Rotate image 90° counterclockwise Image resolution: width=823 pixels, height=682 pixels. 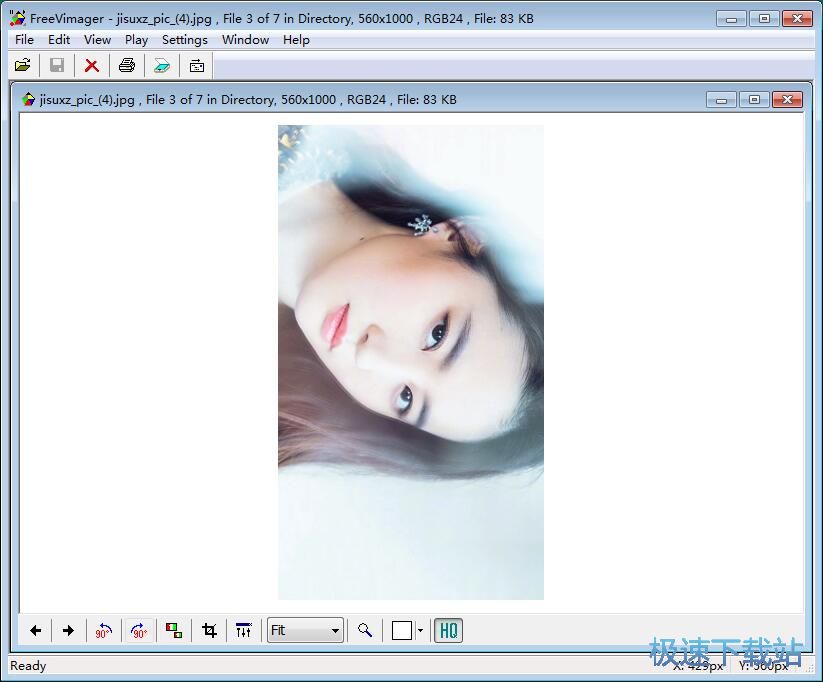click(103, 630)
